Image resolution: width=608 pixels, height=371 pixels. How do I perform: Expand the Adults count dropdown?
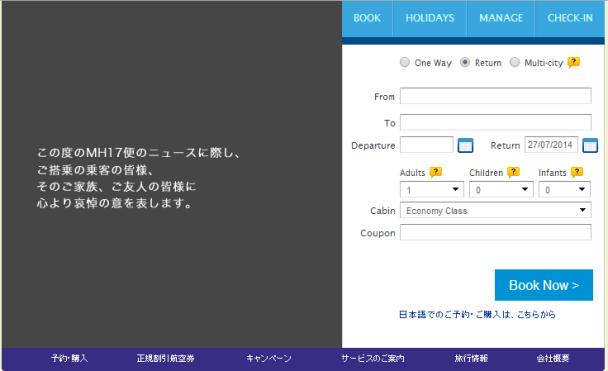point(432,190)
